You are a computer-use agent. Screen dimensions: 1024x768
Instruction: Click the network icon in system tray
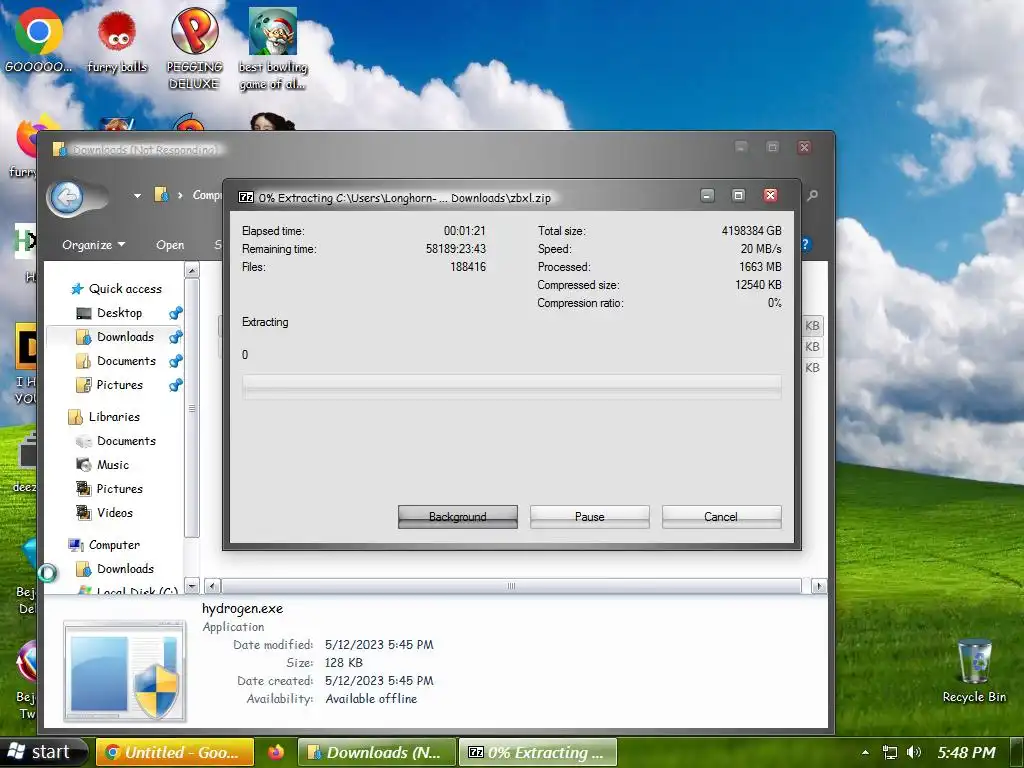889,752
